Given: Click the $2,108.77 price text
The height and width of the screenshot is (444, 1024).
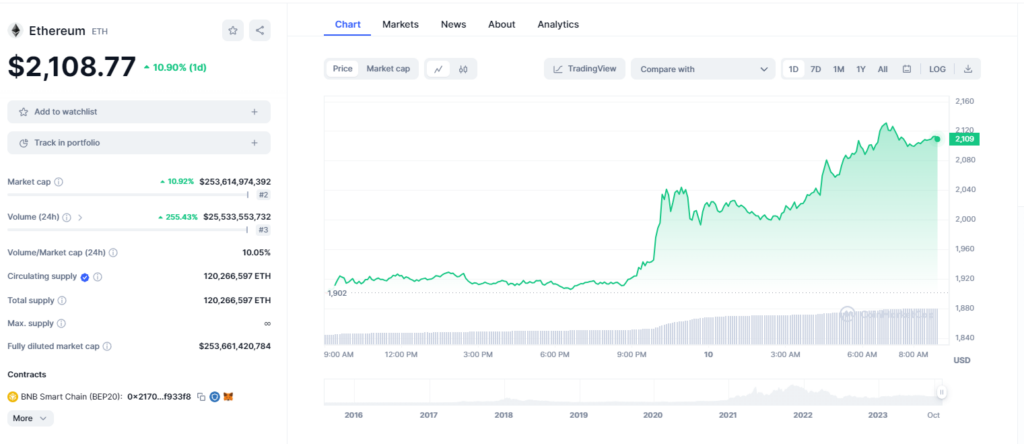Looking at the screenshot, I should pos(72,67).
